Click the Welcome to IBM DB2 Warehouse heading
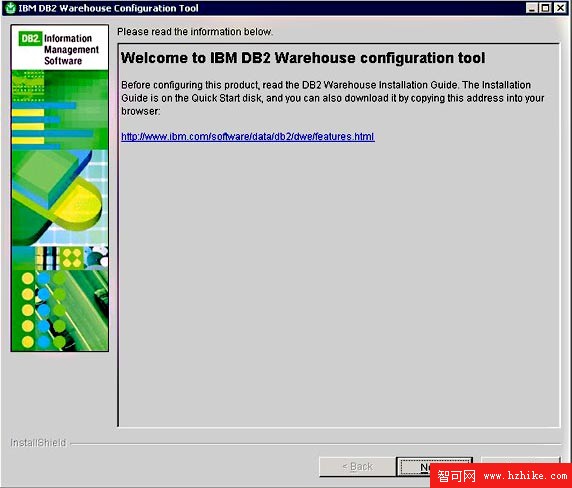Screen dimensions: 572x488 tap(303, 58)
